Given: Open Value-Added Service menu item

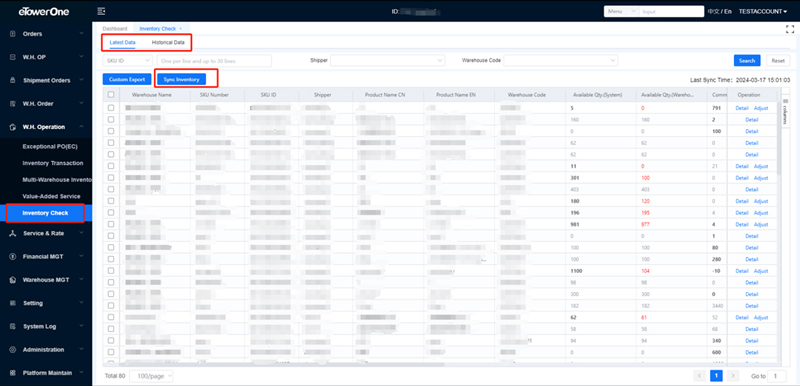Looking at the screenshot, I should tap(51, 196).
